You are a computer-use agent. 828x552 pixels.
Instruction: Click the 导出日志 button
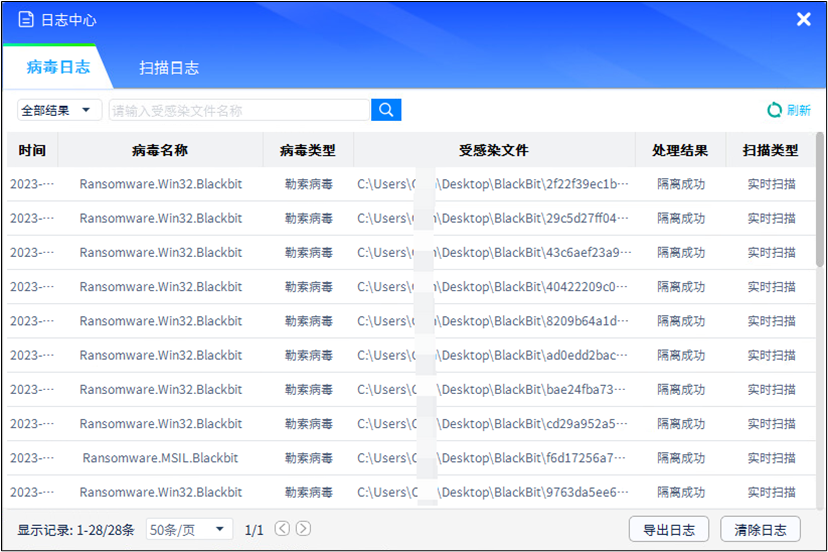point(669,530)
